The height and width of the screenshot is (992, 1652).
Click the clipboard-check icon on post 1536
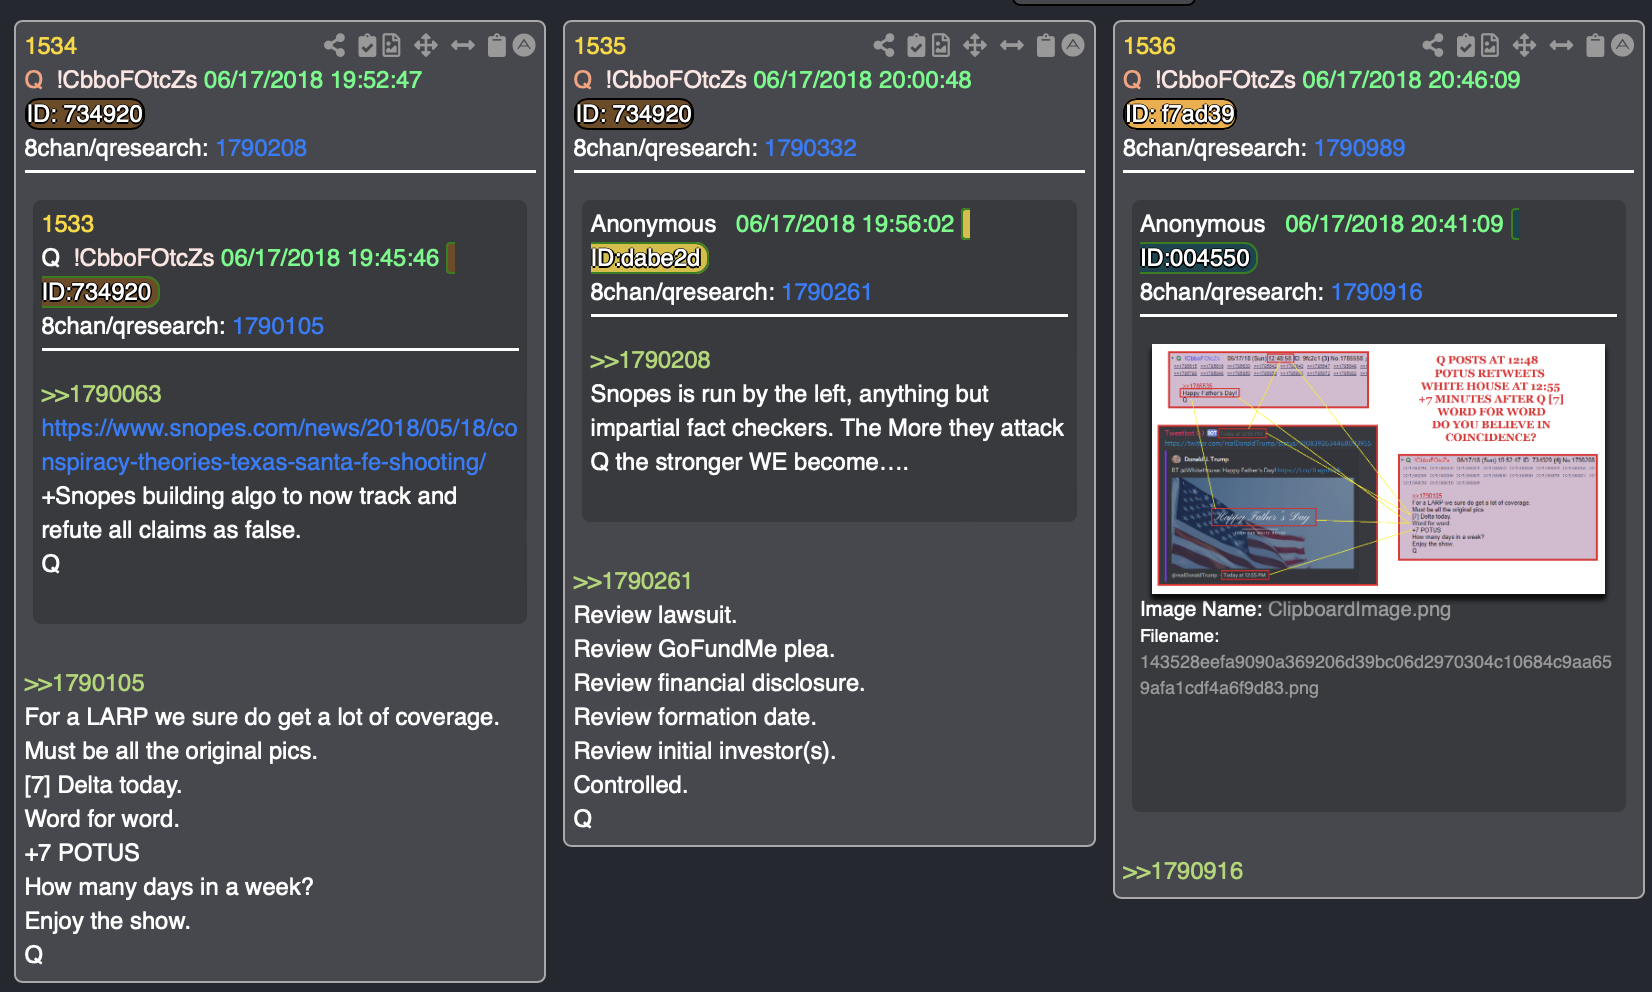[1465, 45]
